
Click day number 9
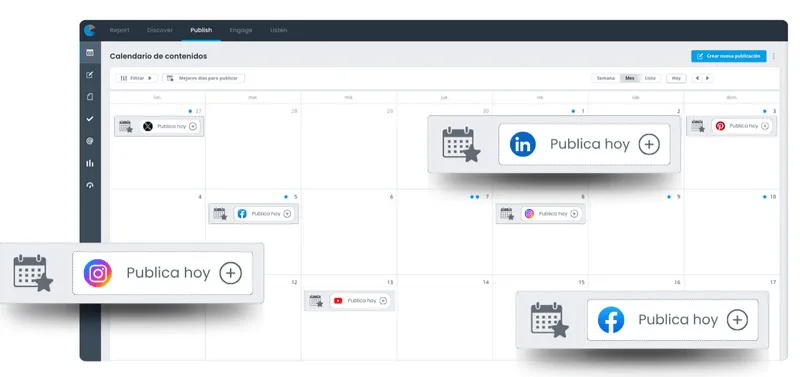(678, 197)
